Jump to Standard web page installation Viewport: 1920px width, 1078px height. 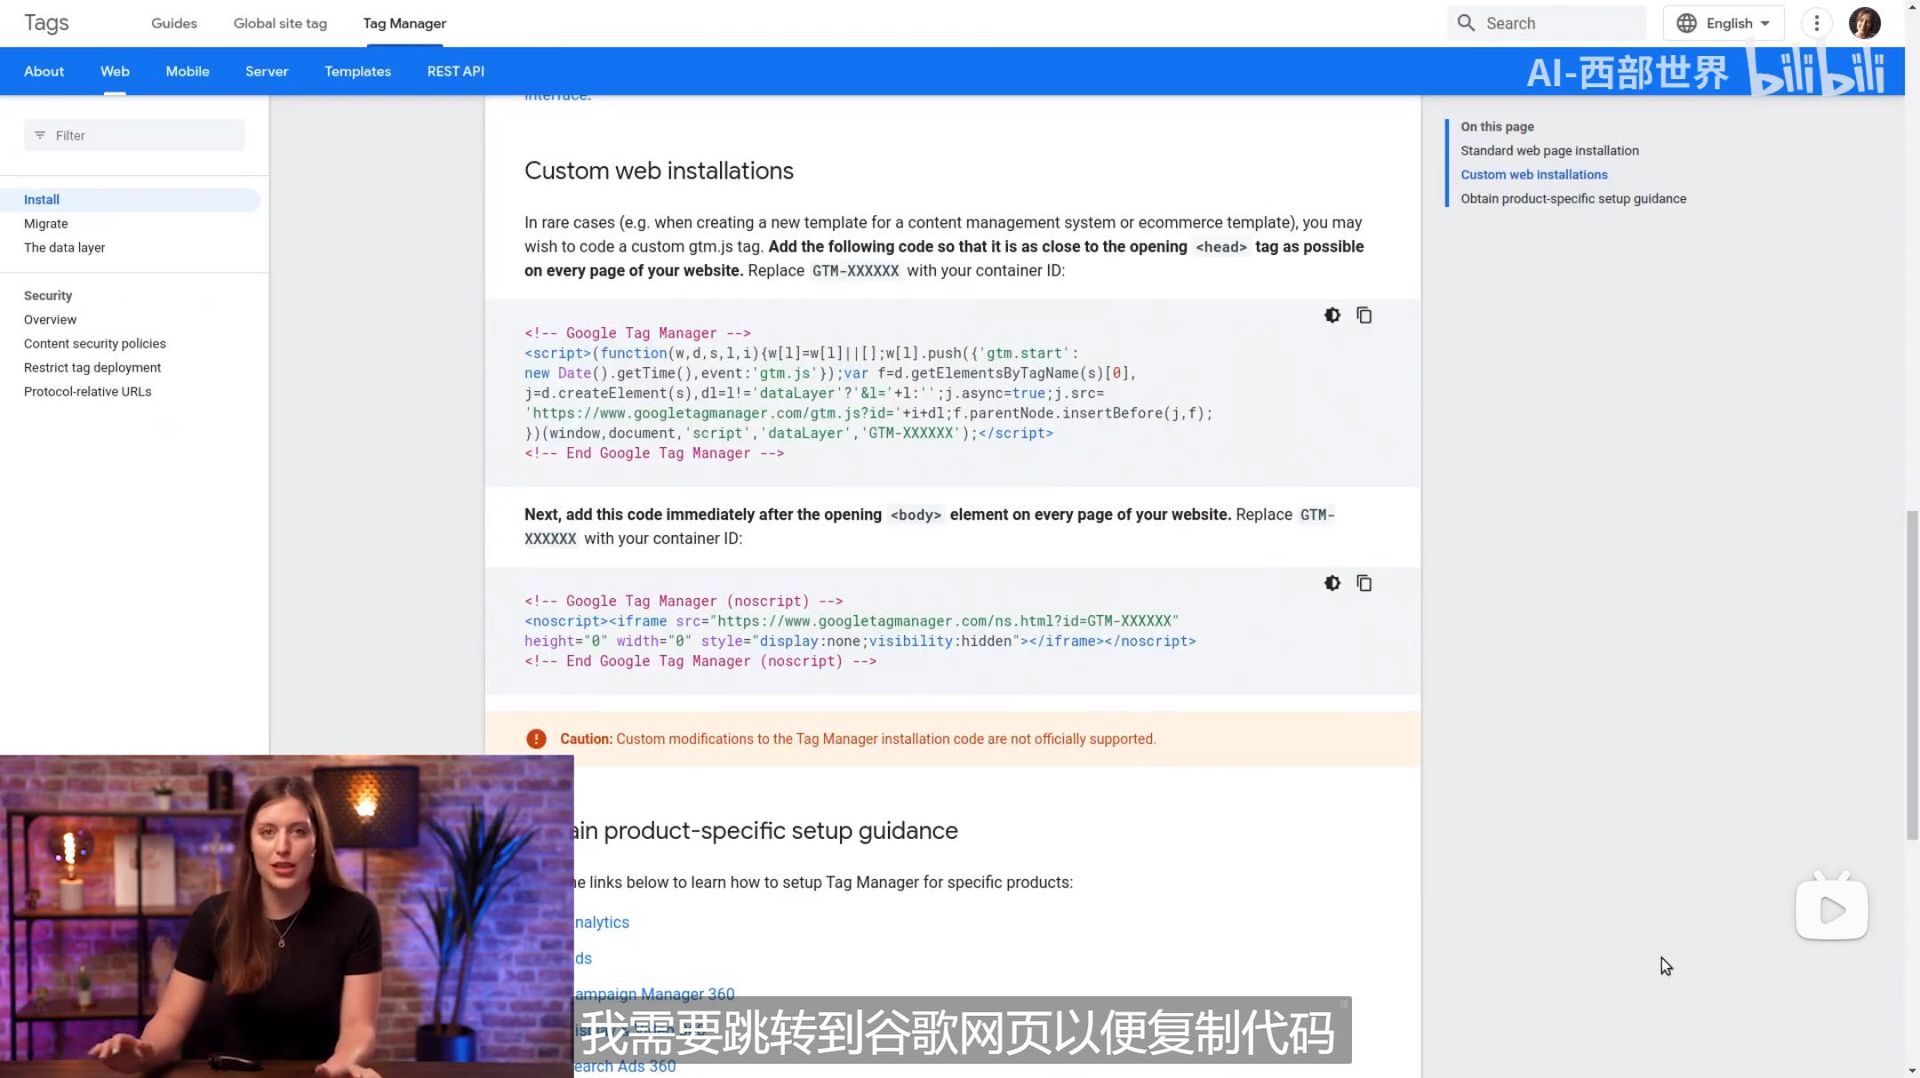[1549, 151]
